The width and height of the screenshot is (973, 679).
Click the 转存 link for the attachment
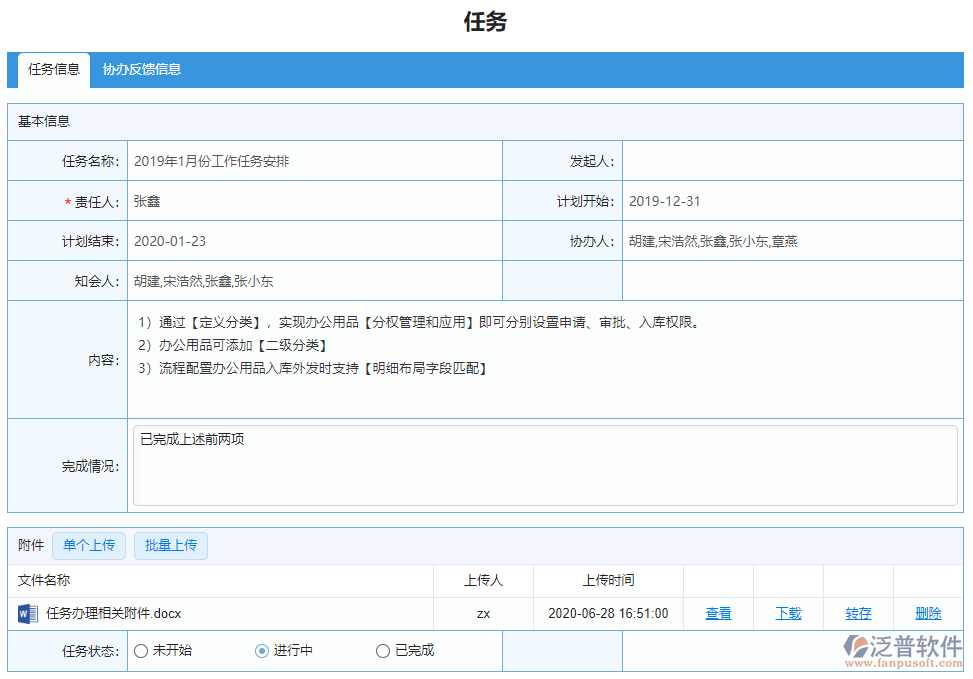[858, 613]
